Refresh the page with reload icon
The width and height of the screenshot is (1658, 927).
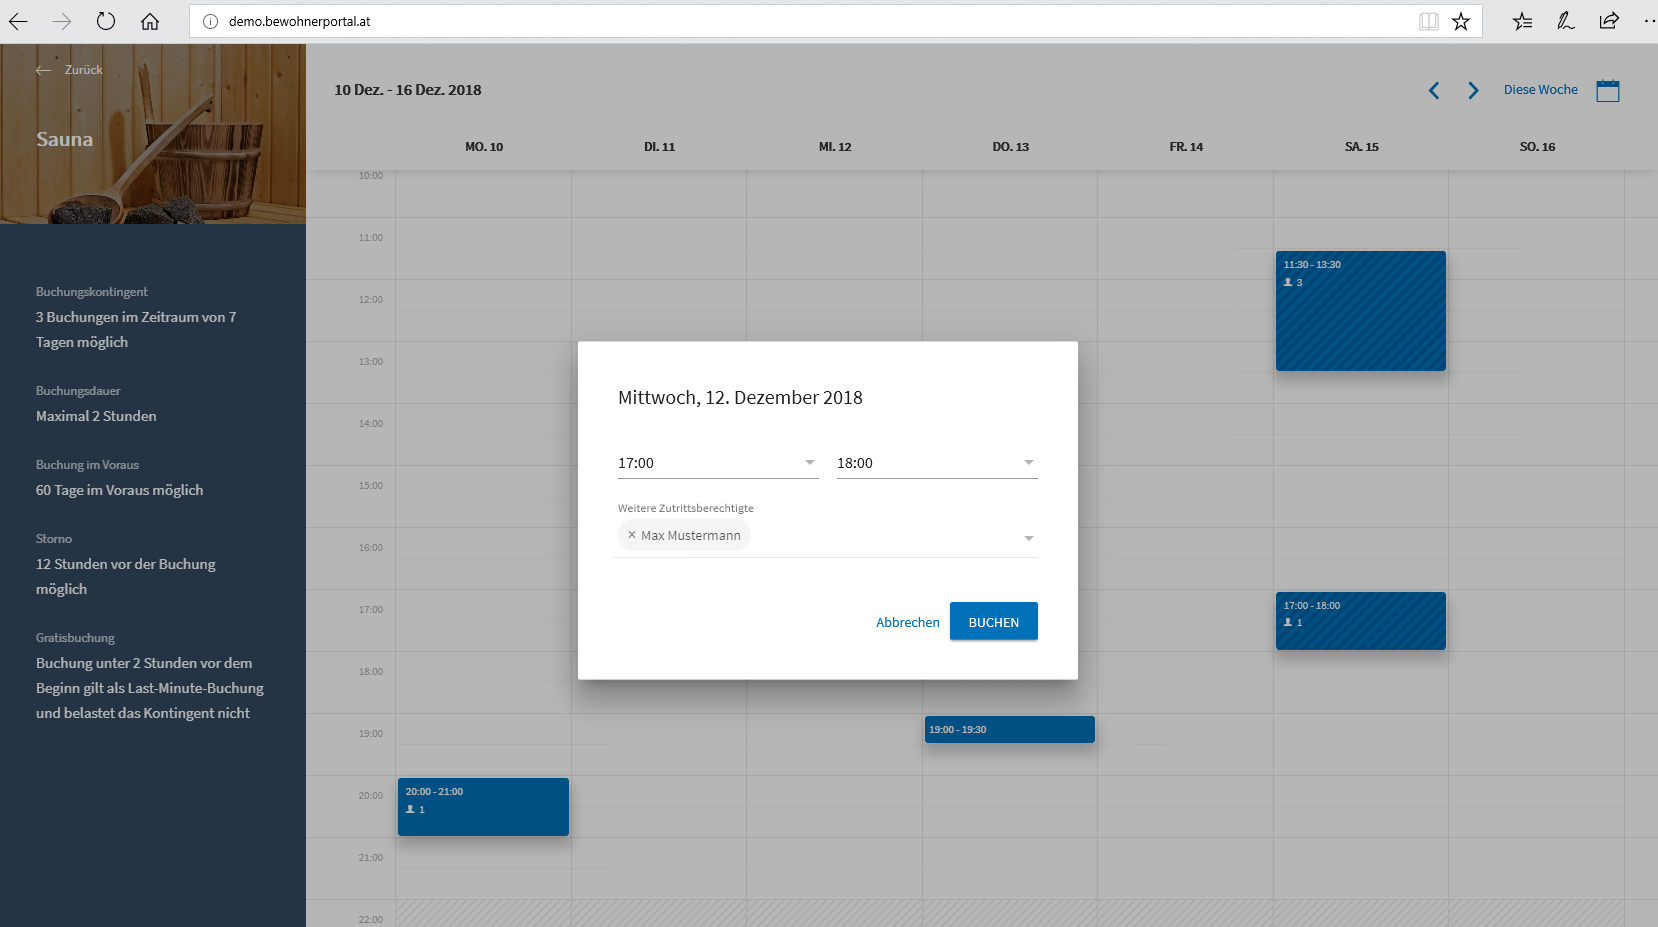tap(106, 21)
